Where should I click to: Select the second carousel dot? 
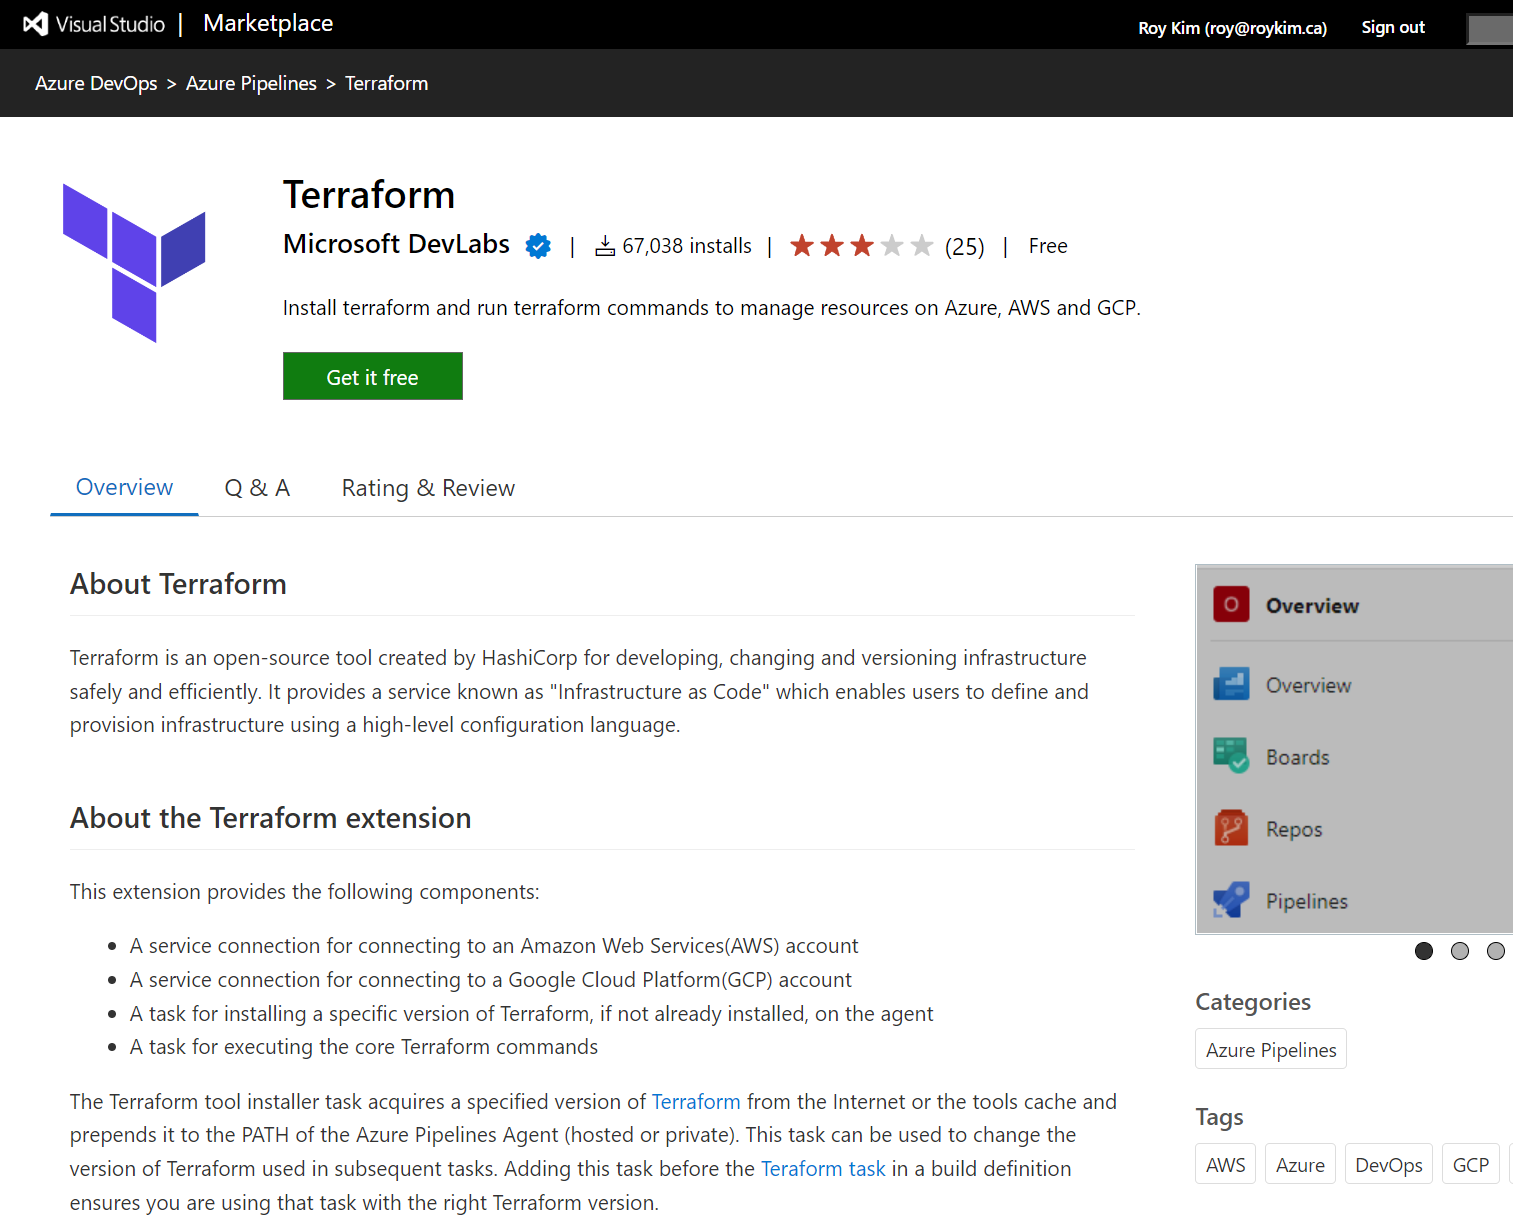click(1460, 951)
